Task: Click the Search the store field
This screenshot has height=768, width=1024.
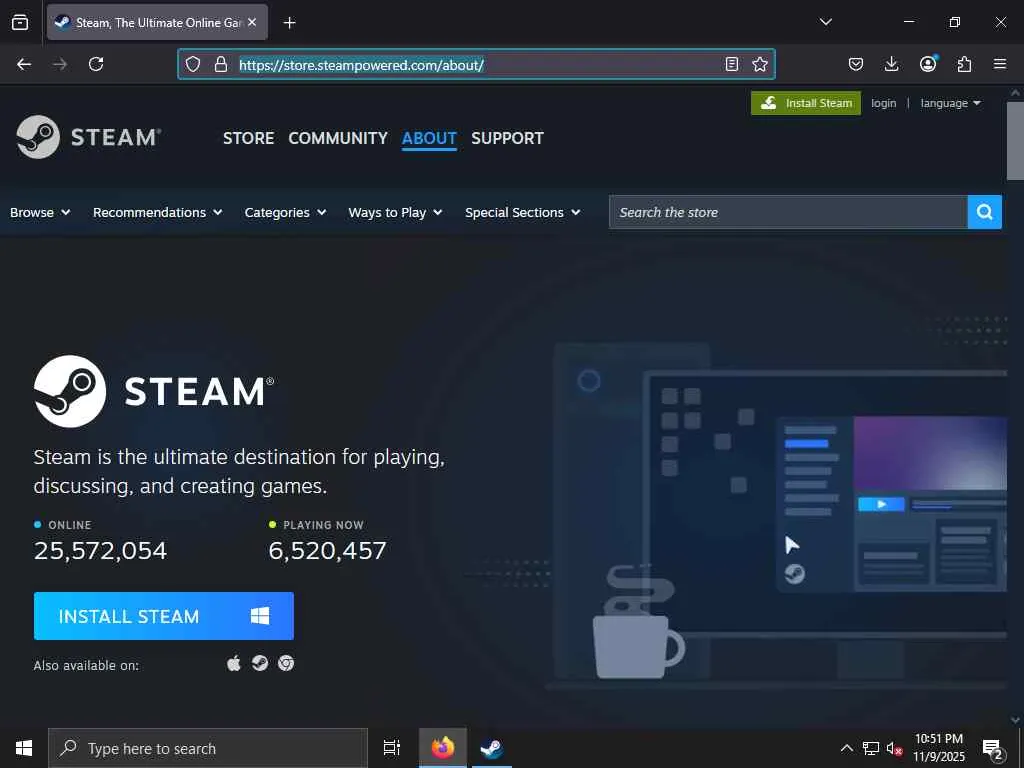Action: tap(788, 212)
